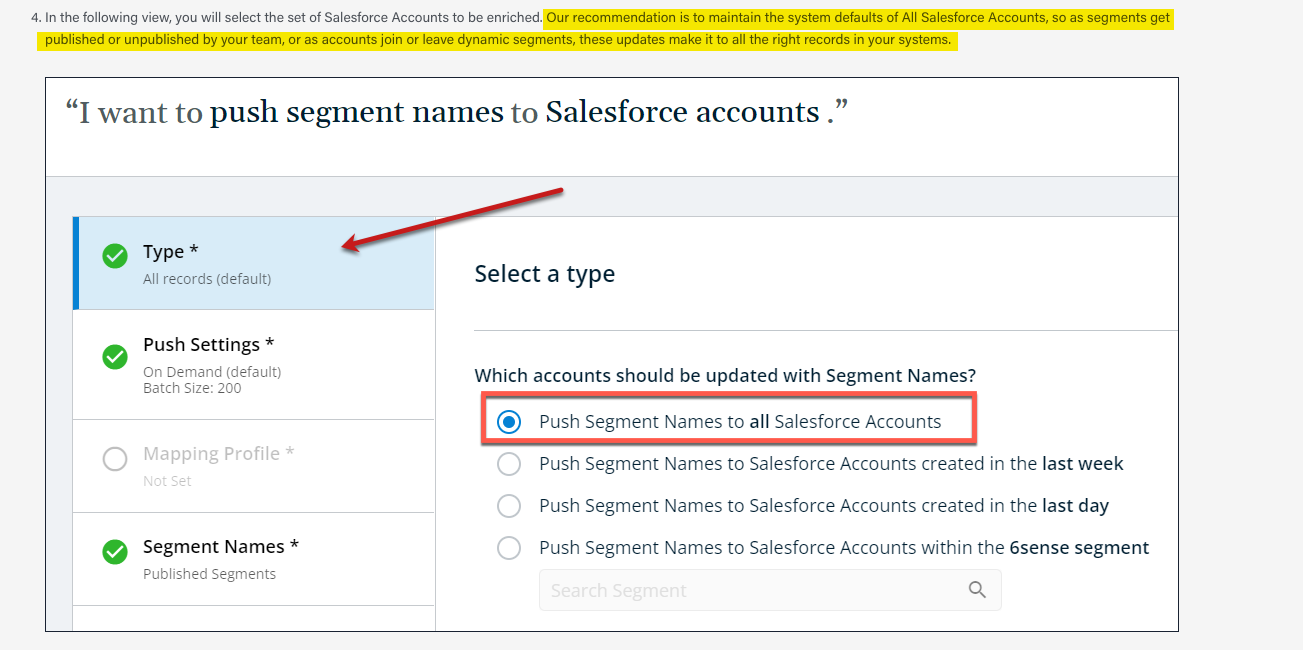Click 'Not Set' under Mapping Profile
1303x650 pixels.
point(167,481)
